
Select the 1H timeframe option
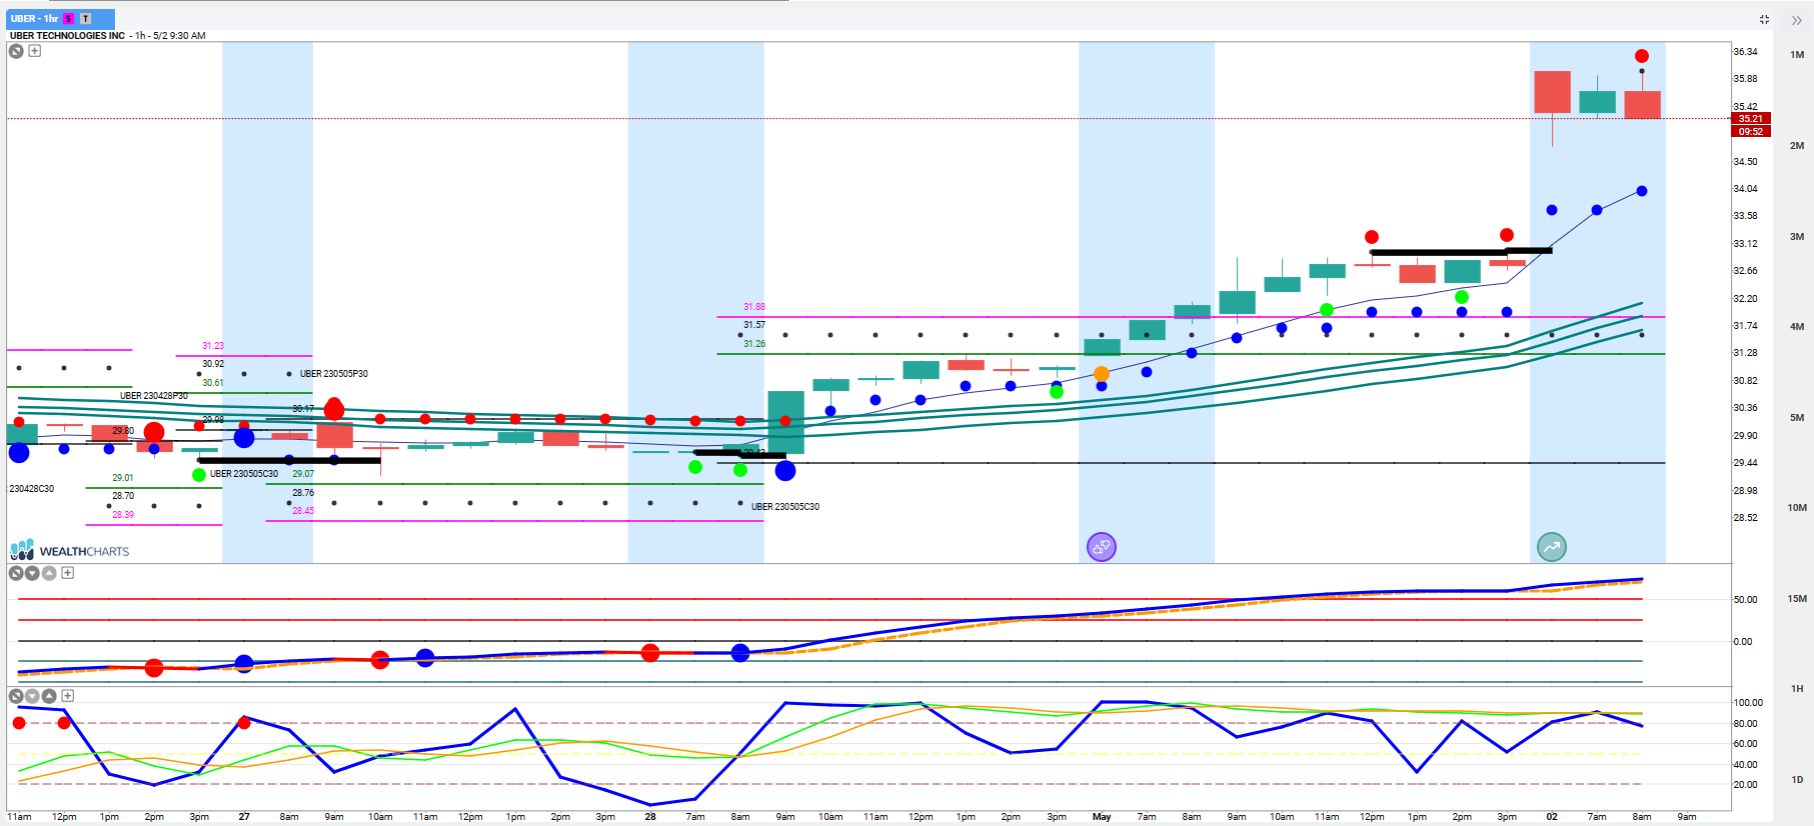coord(1797,689)
